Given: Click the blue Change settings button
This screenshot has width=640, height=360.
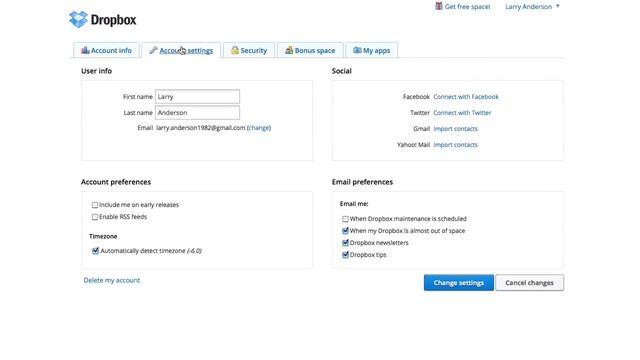Looking at the screenshot, I should pyautogui.click(x=459, y=282).
